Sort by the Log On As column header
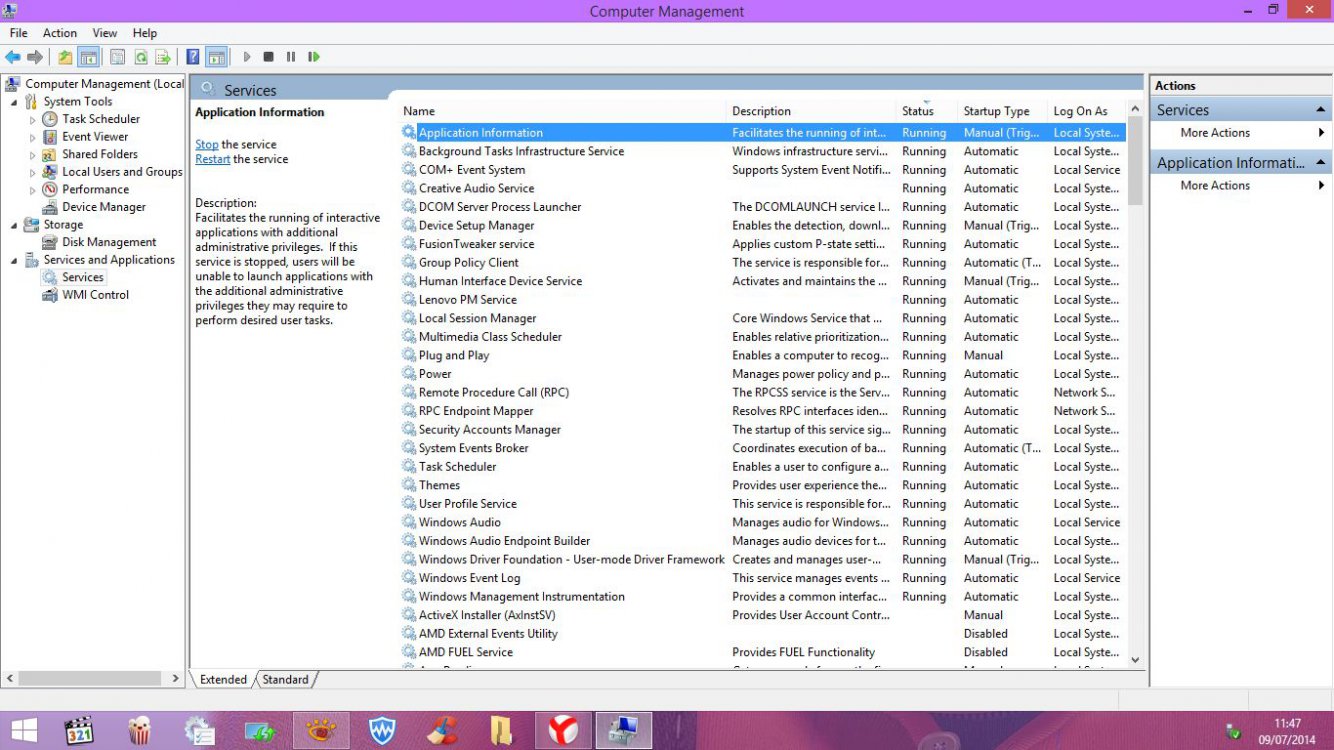This screenshot has width=1334, height=750. tap(1087, 111)
